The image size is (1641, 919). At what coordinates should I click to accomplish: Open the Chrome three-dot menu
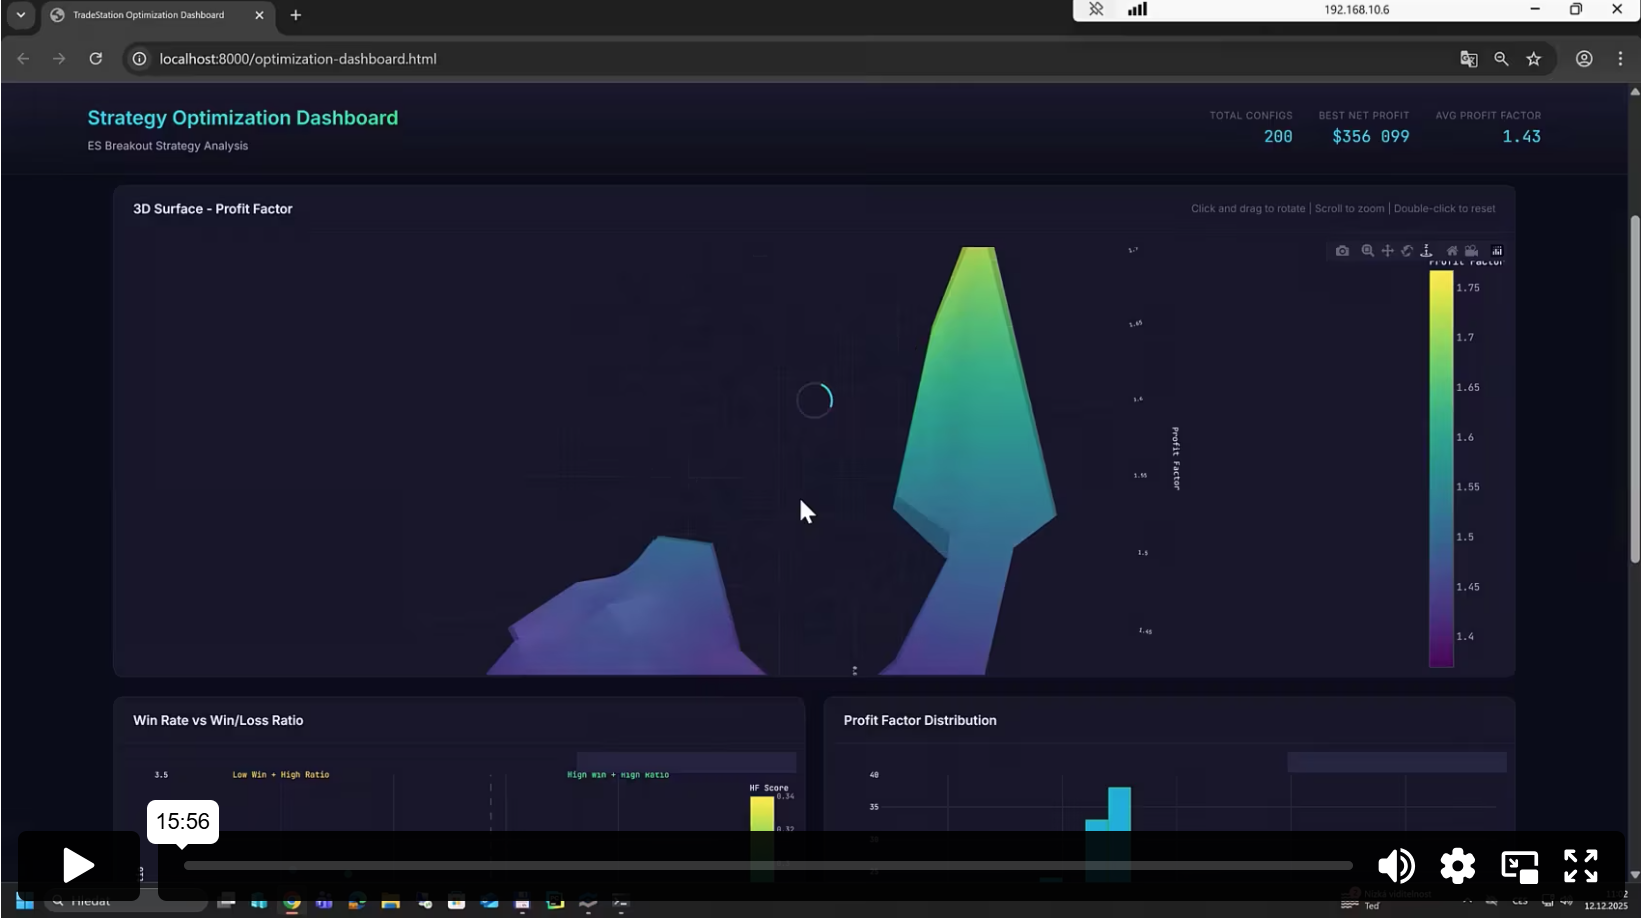point(1620,59)
